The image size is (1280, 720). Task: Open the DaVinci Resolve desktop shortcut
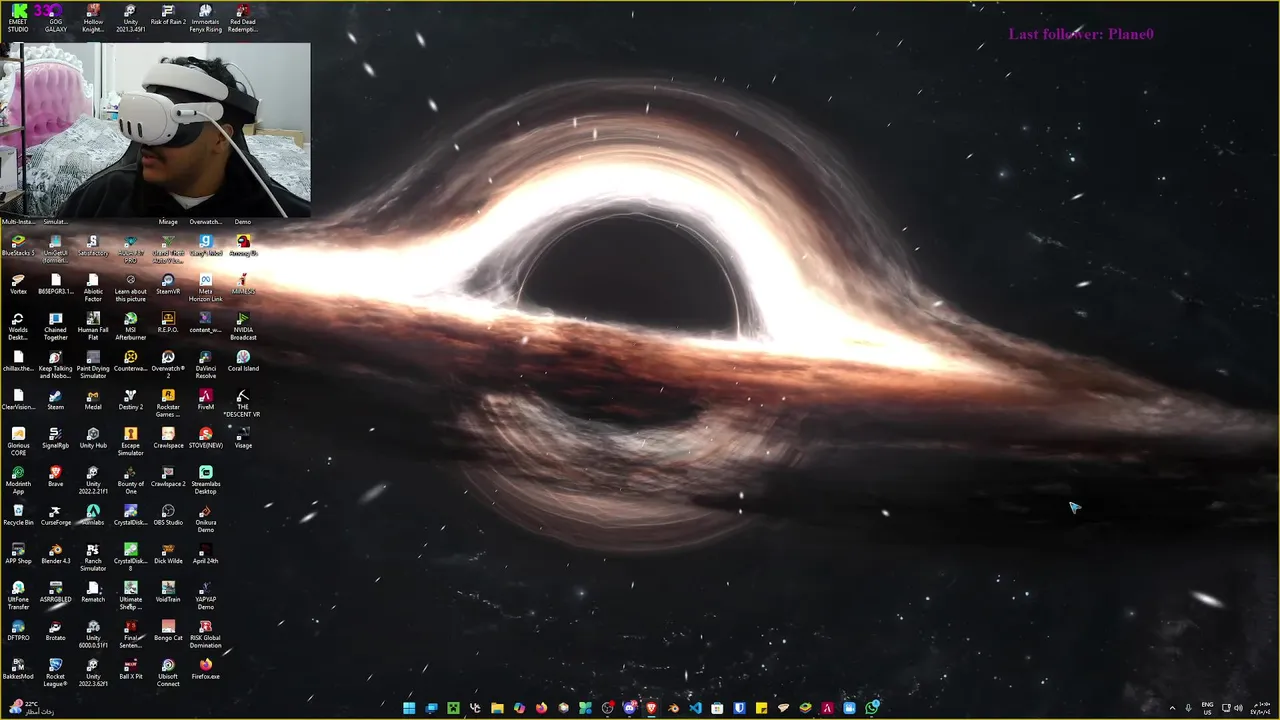click(x=206, y=365)
